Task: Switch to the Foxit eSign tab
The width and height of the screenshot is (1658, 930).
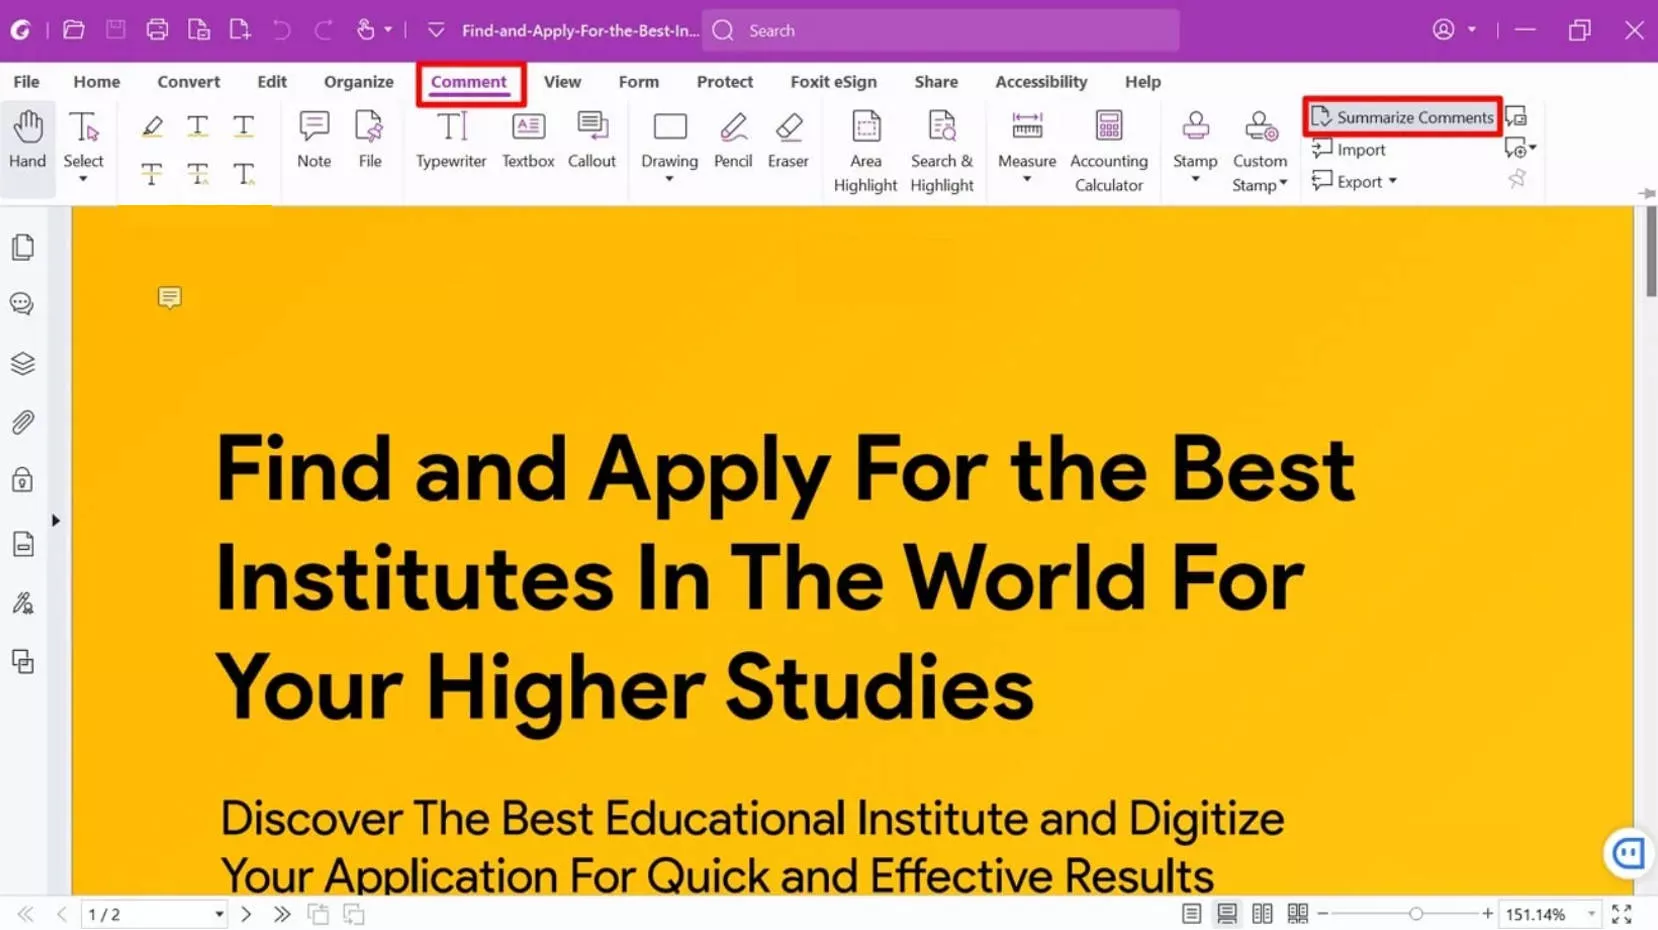Action: click(x=833, y=82)
